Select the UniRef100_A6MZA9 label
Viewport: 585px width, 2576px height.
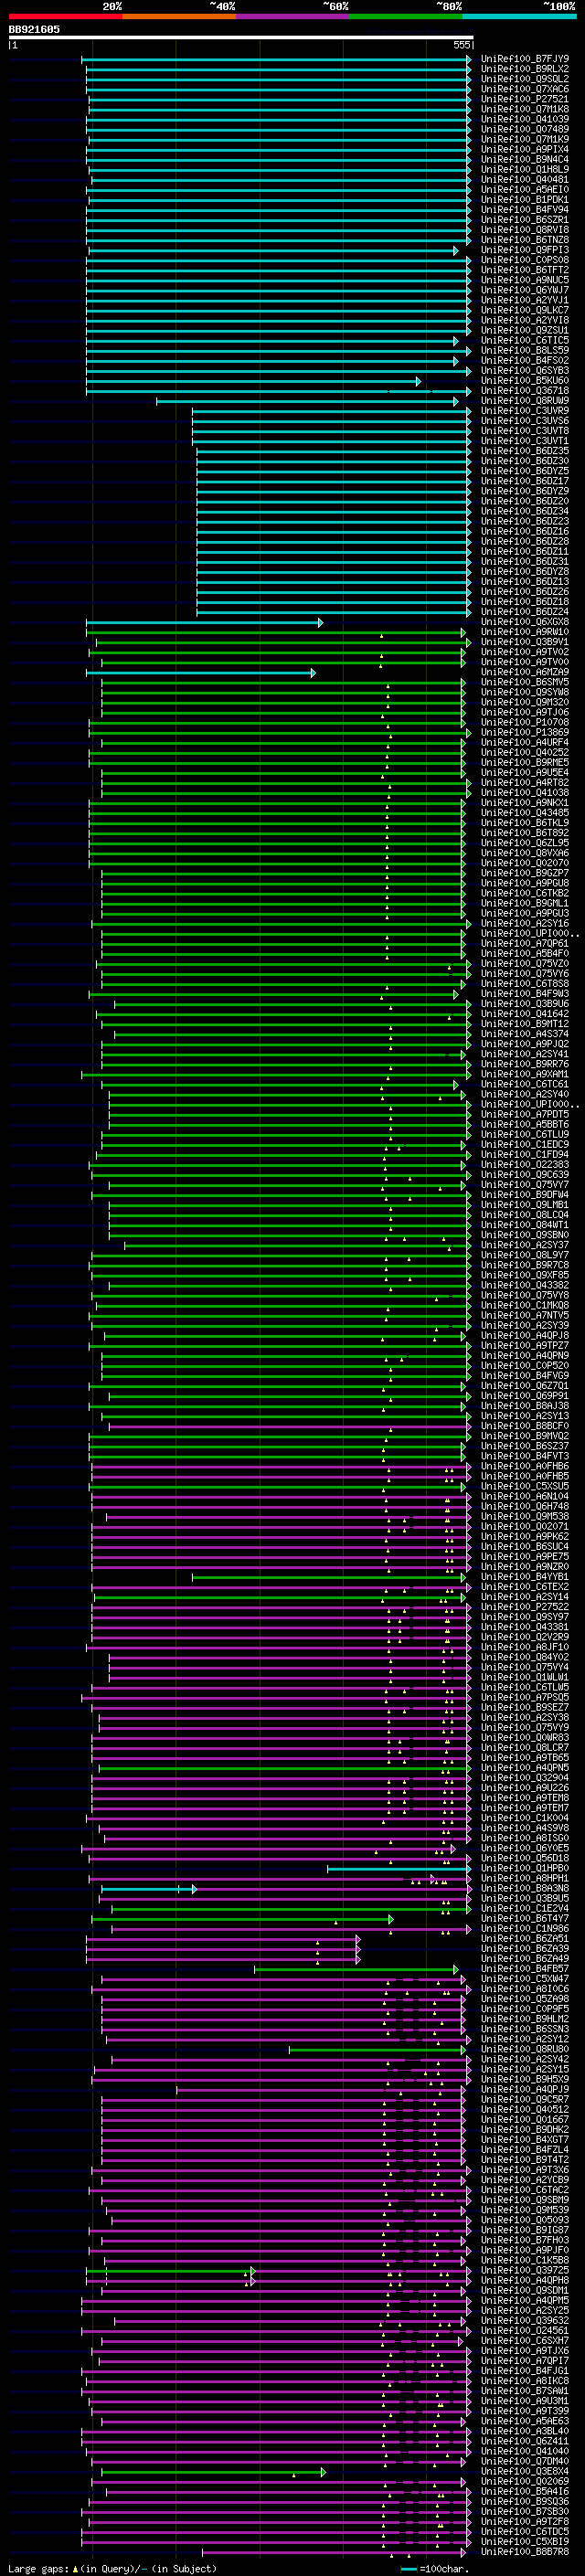pos(524,672)
